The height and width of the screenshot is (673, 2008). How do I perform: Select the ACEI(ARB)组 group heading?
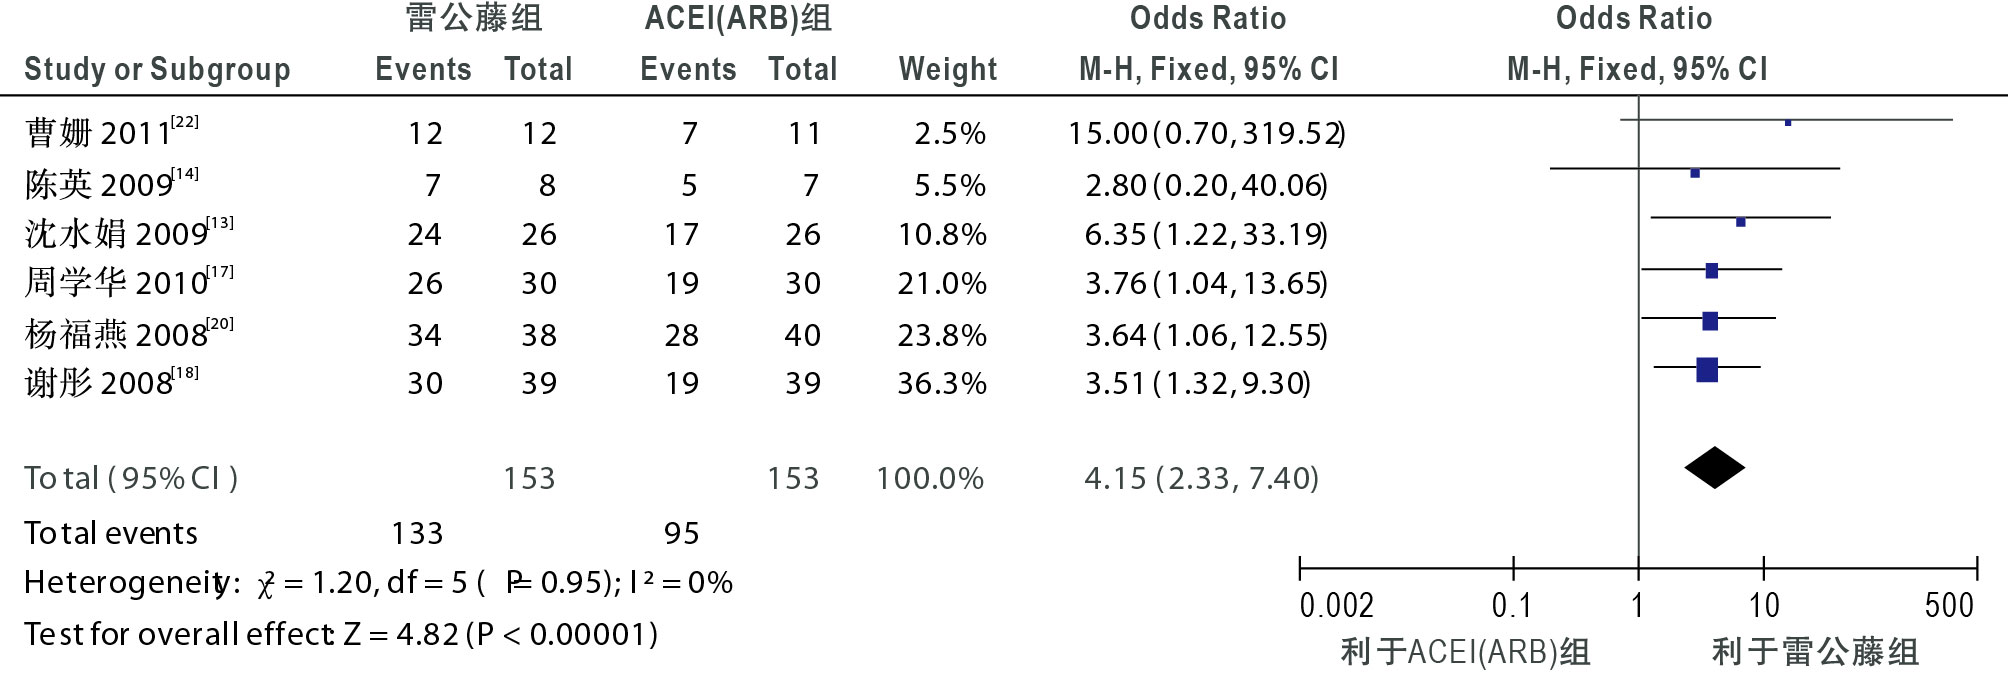coord(738,18)
